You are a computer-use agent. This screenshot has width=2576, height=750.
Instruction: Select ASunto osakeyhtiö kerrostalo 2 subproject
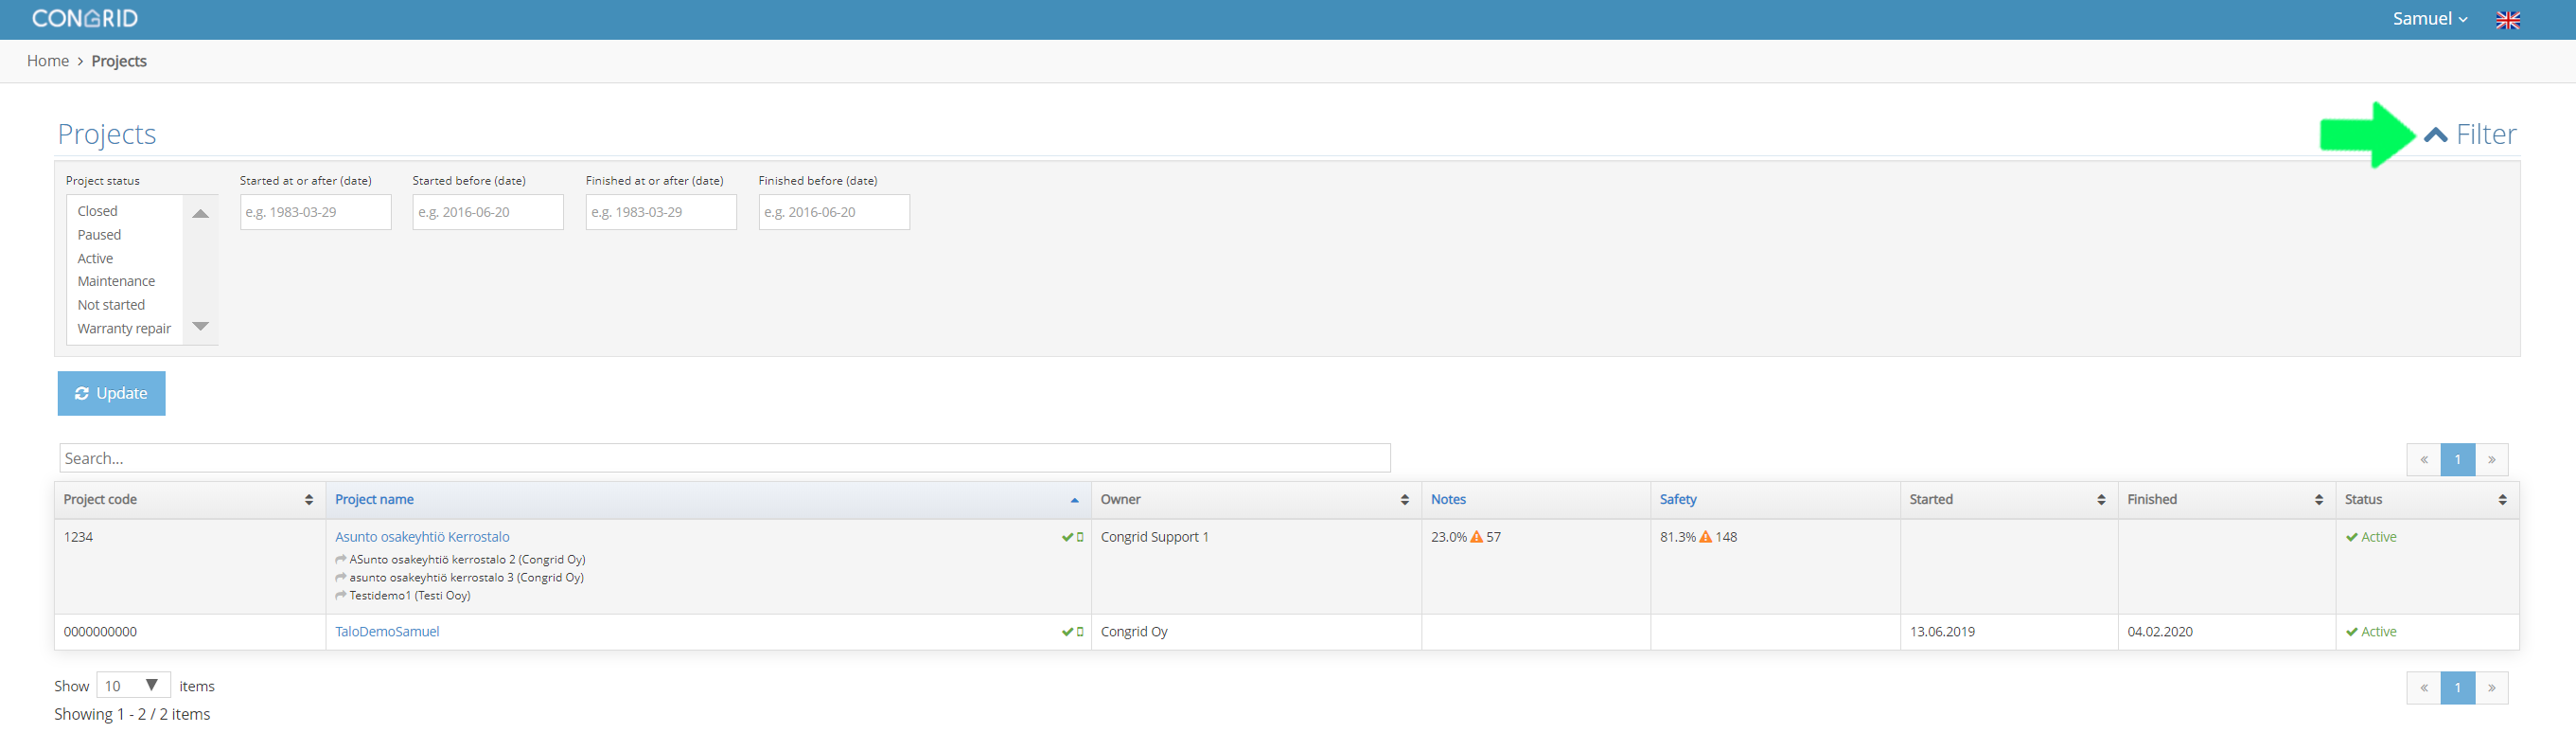point(467,560)
